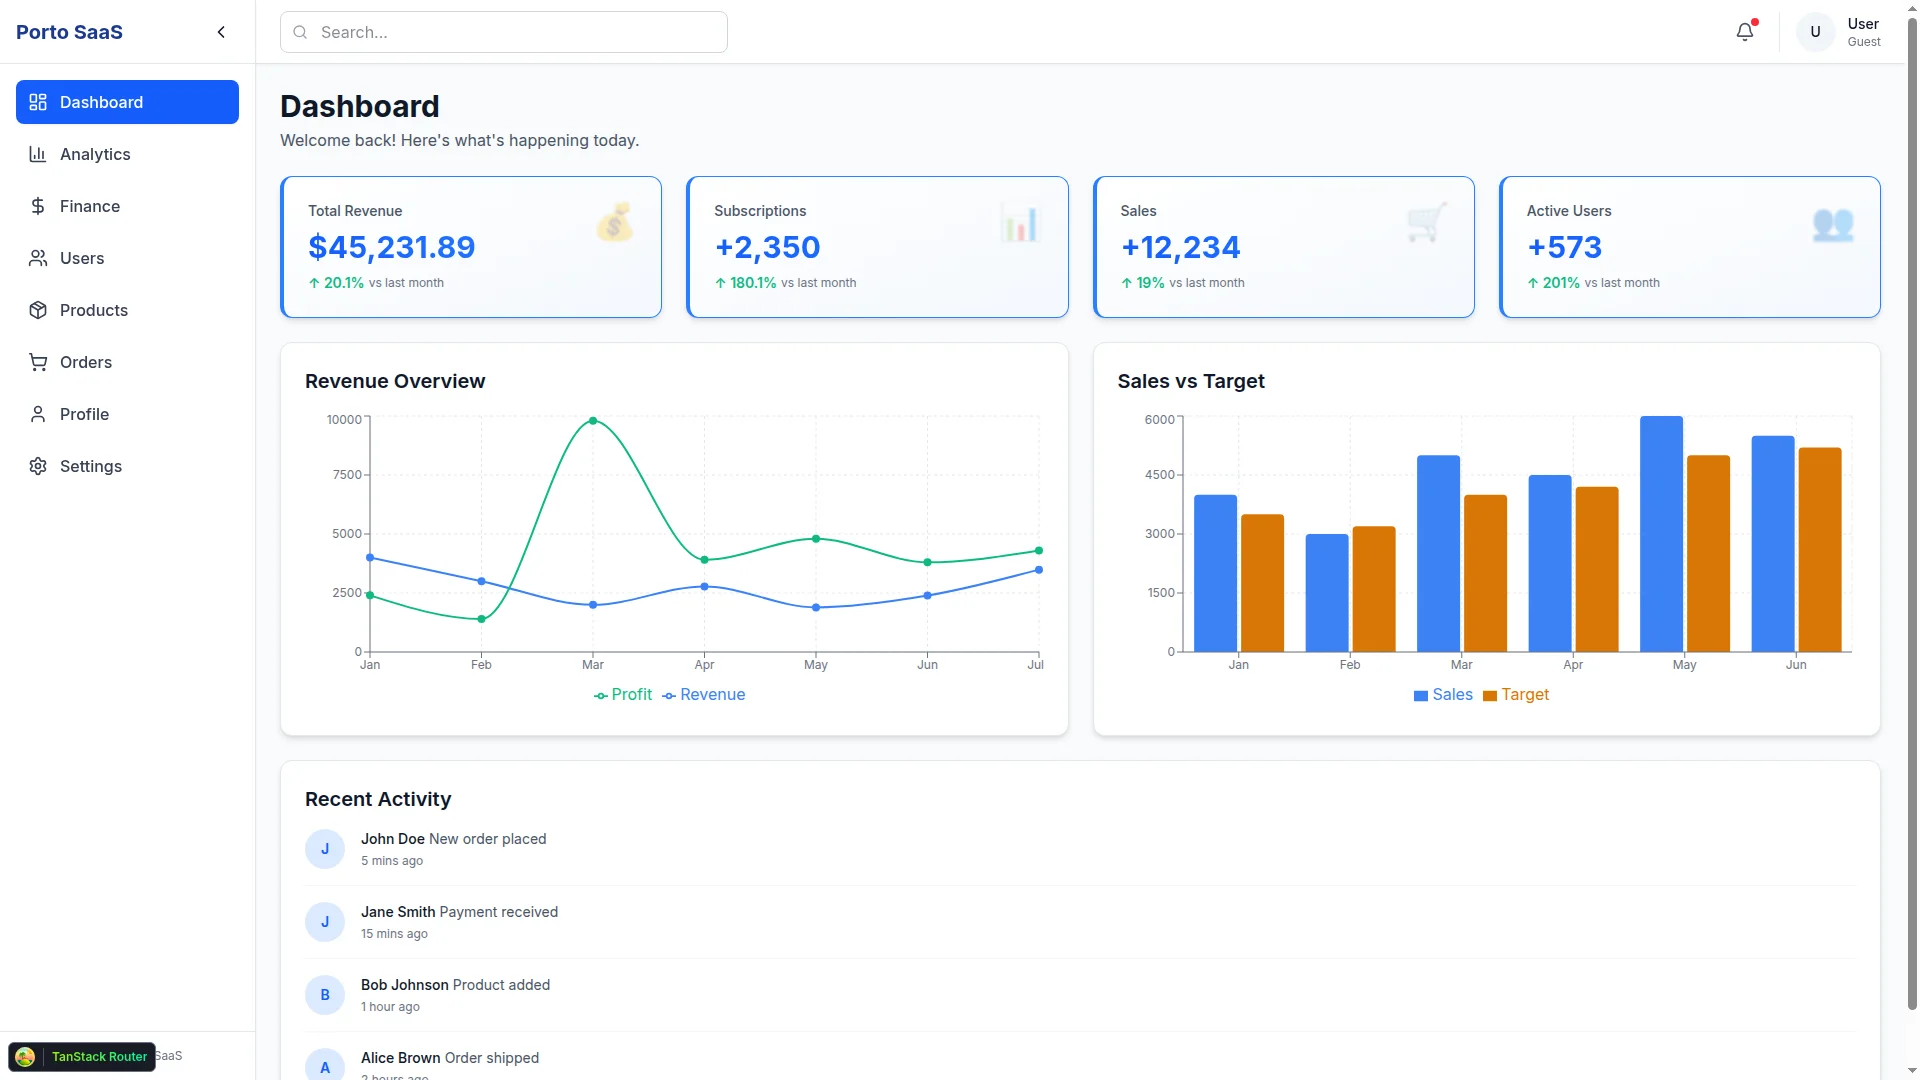Click the Orders shopping cart icon

point(38,362)
